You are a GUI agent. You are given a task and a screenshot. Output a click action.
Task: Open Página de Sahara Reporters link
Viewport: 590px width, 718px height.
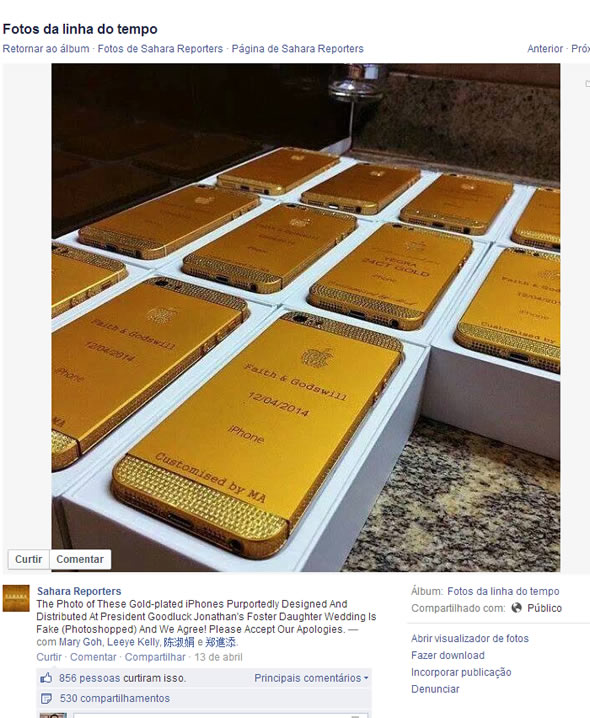[x=298, y=49]
